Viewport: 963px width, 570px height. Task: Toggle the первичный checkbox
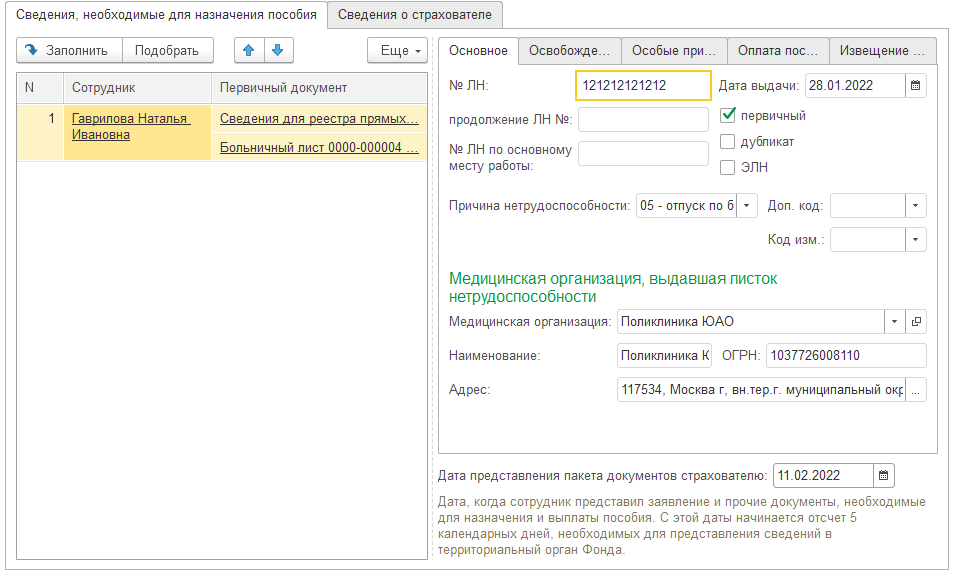coord(728,115)
